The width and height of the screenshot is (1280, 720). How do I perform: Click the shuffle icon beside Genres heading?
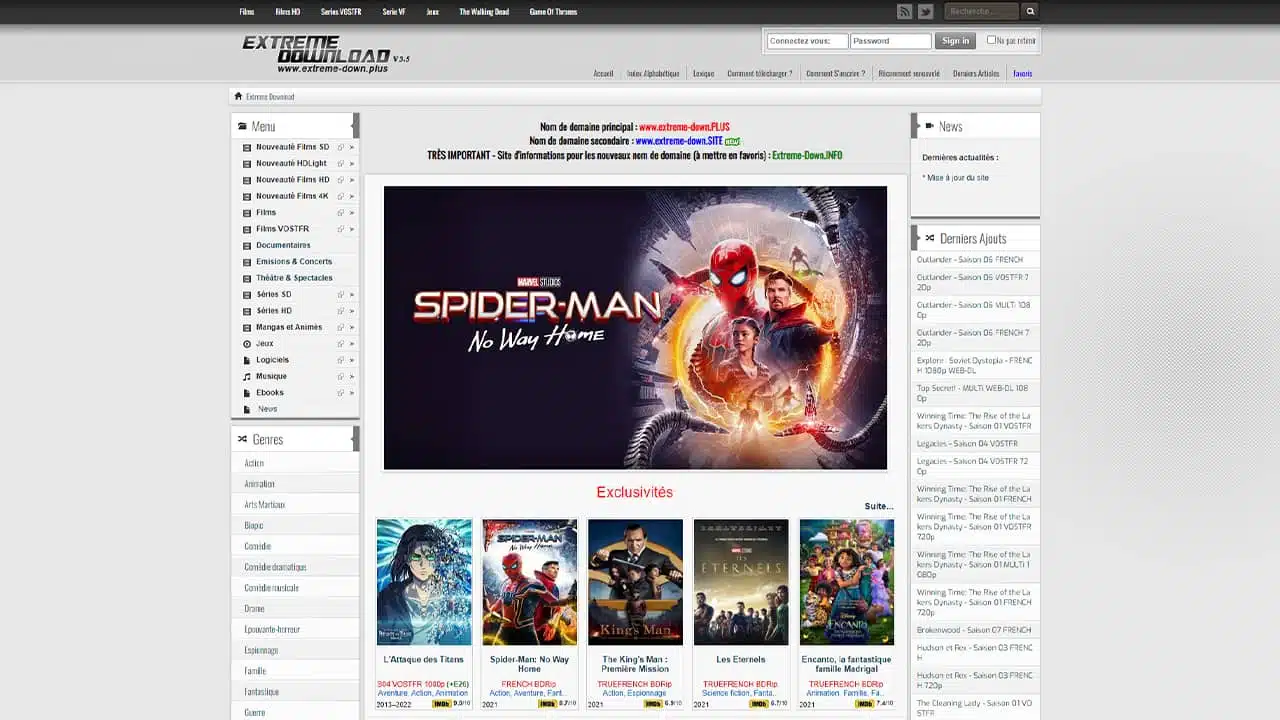click(x=242, y=439)
